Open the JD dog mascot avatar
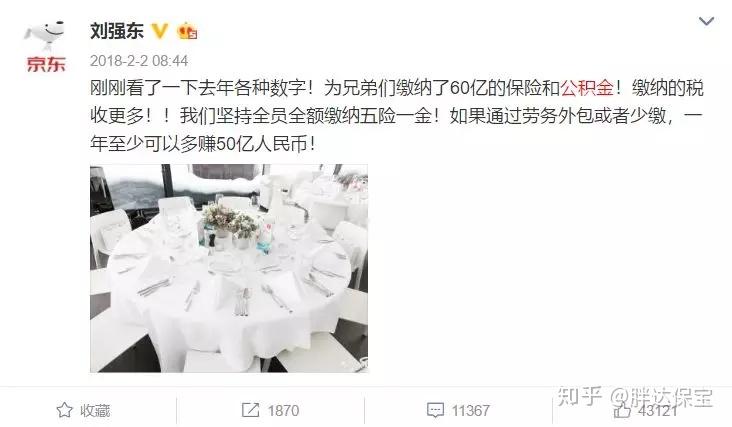Image resolution: width=732 pixels, height=427 pixels. coord(45,35)
